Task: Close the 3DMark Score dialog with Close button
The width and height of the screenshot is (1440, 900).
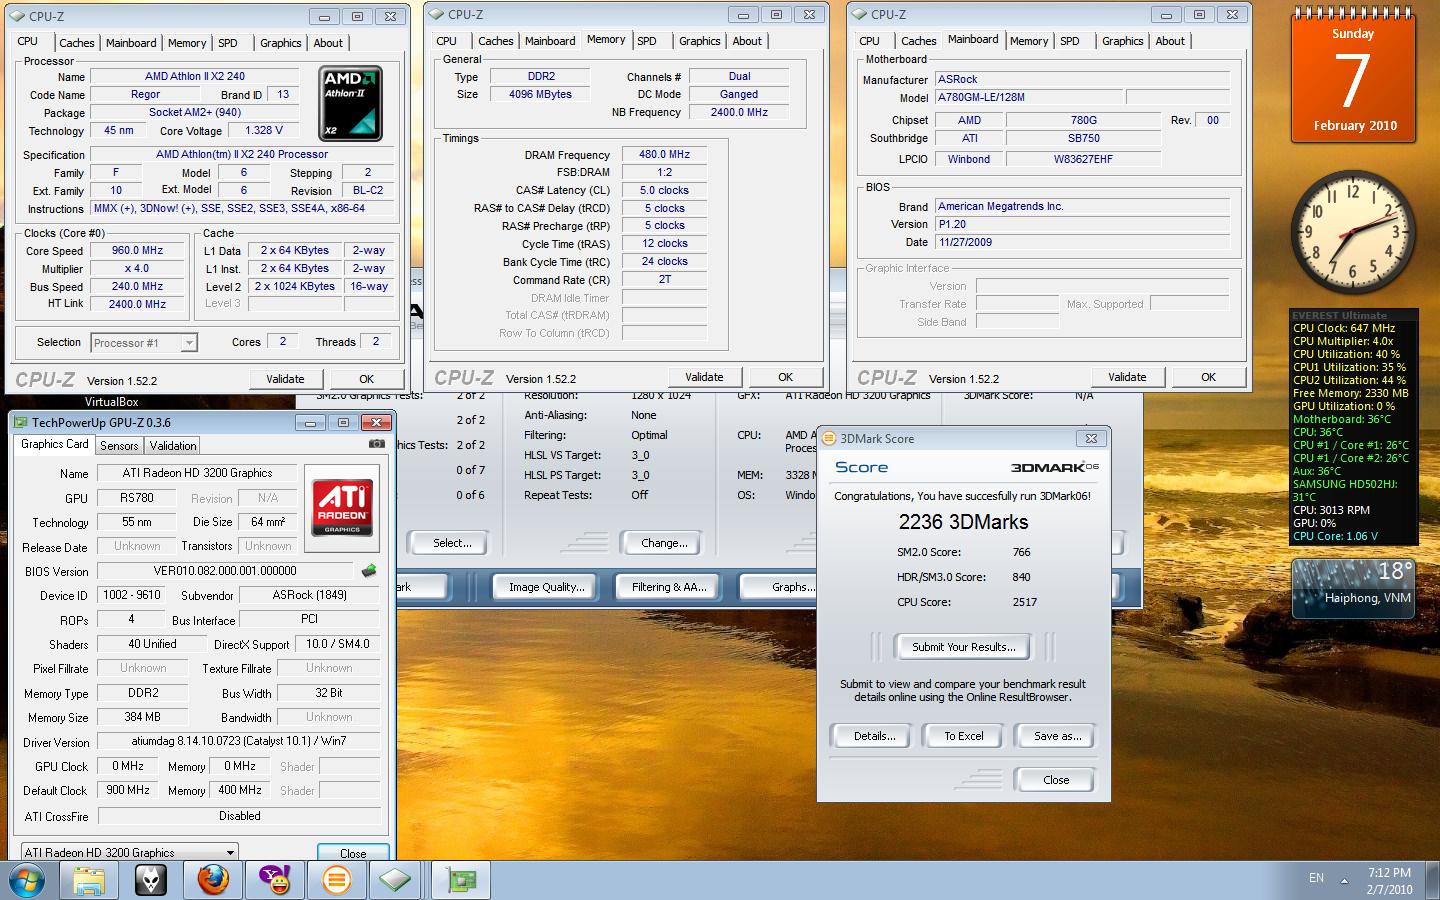Action: (1056, 780)
